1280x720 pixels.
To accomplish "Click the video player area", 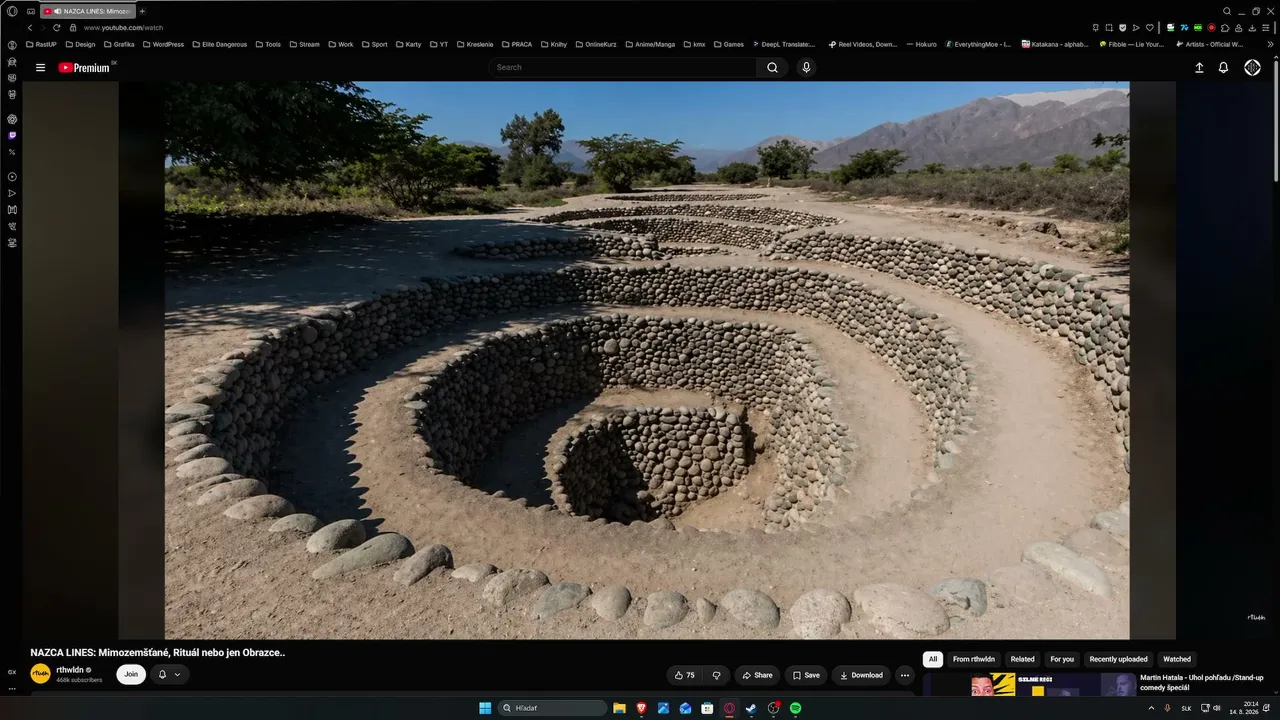I will click(647, 360).
